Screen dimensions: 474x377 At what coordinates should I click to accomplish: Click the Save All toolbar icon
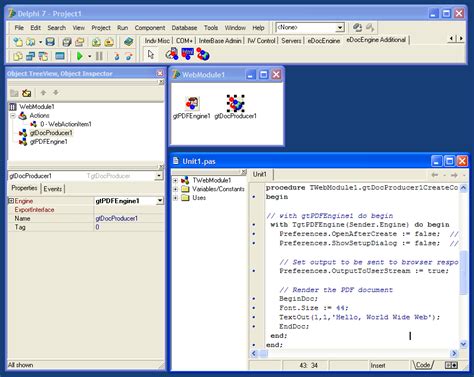[x=67, y=42]
